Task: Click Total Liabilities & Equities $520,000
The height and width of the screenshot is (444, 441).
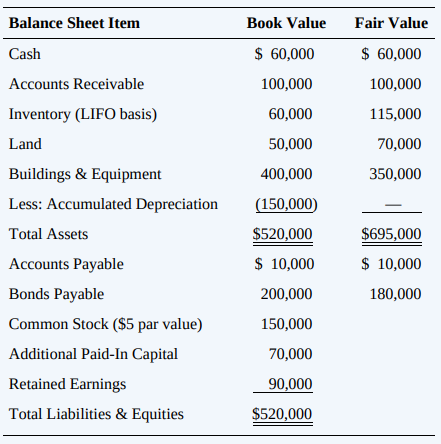Action: (282, 414)
